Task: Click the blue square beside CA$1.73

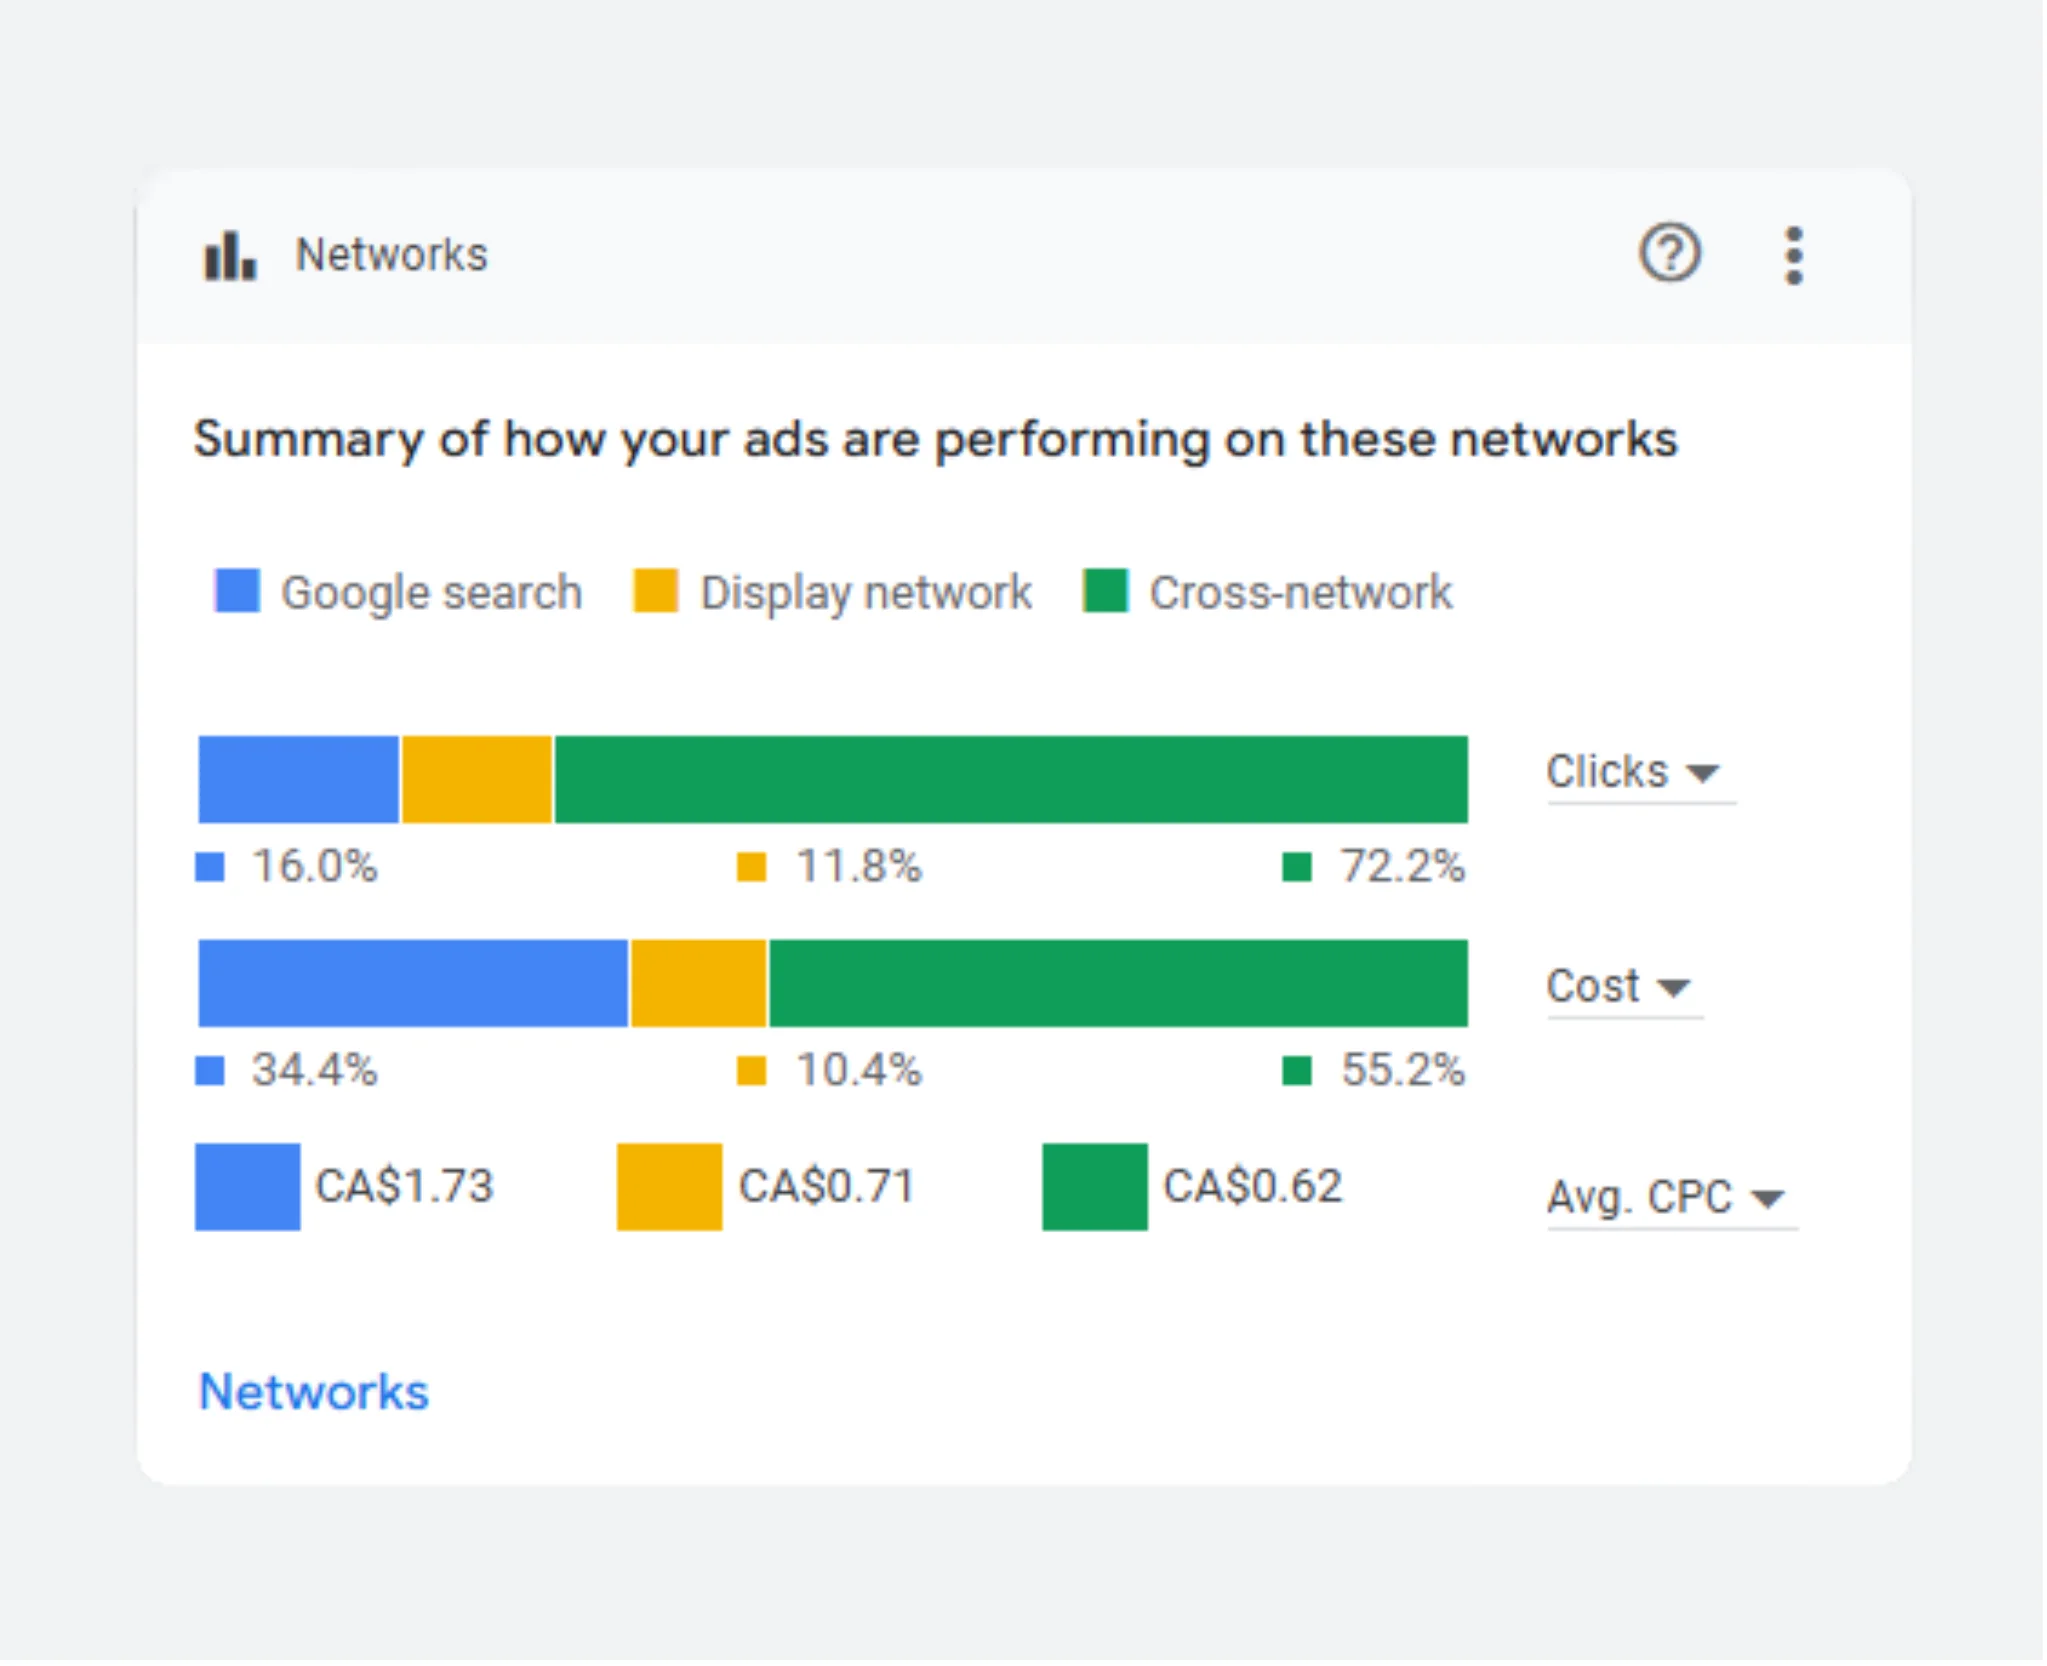Action: (247, 1186)
